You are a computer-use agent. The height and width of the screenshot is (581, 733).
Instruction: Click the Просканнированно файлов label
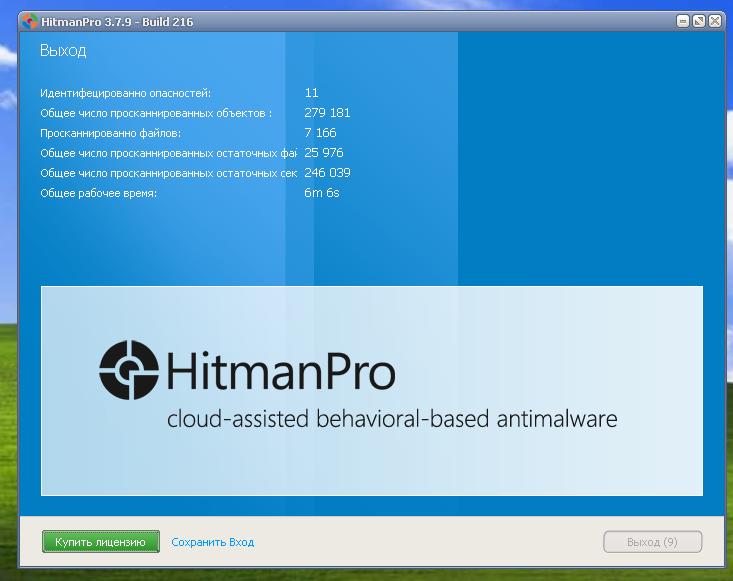(x=110, y=133)
